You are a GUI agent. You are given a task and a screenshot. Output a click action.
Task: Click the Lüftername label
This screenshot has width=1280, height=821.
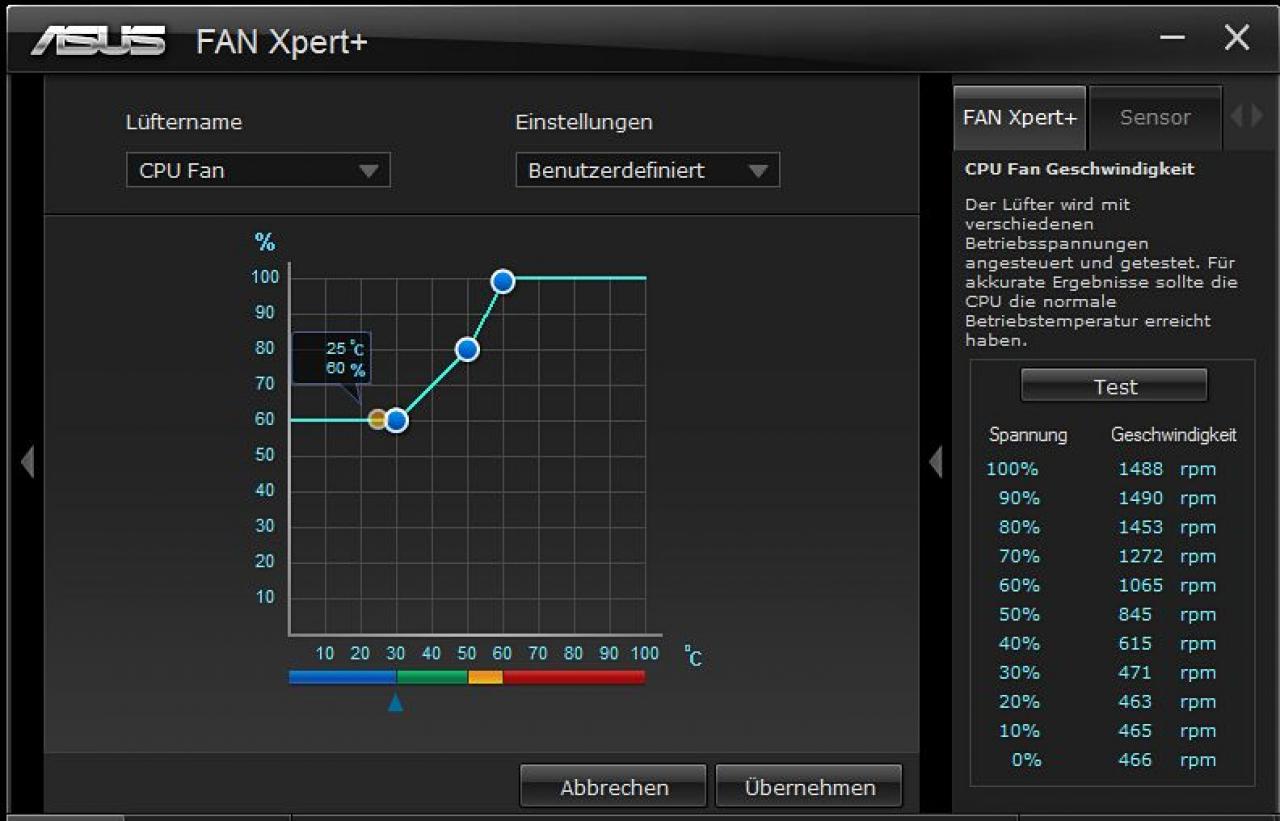coord(184,122)
